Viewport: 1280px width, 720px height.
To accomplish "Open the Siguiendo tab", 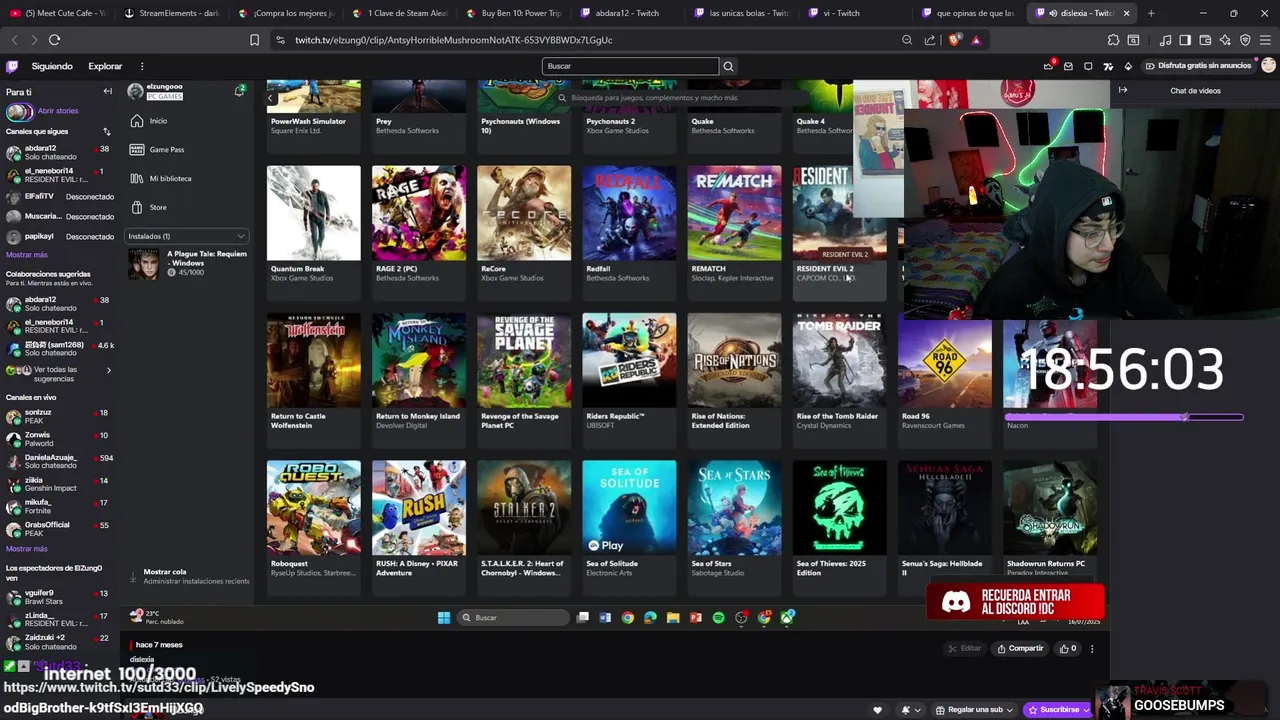I will click(x=52, y=66).
